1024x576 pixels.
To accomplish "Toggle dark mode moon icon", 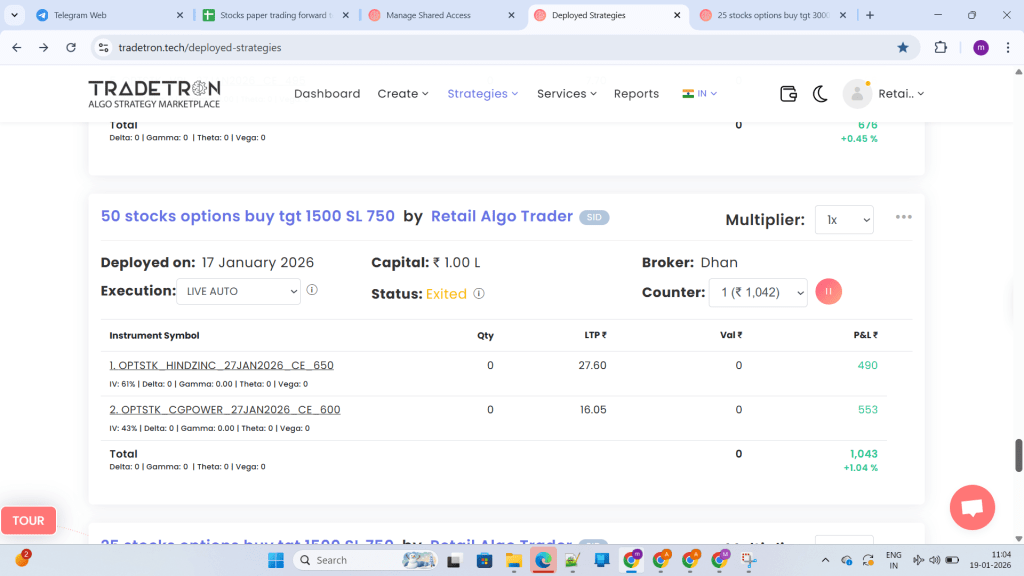I will click(820, 93).
